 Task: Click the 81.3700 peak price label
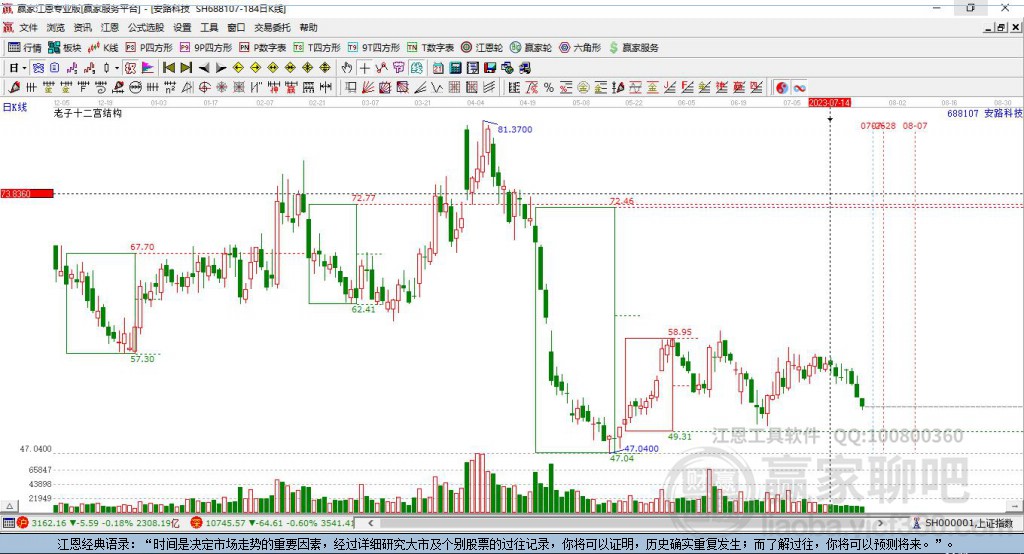click(x=515, y=129)
